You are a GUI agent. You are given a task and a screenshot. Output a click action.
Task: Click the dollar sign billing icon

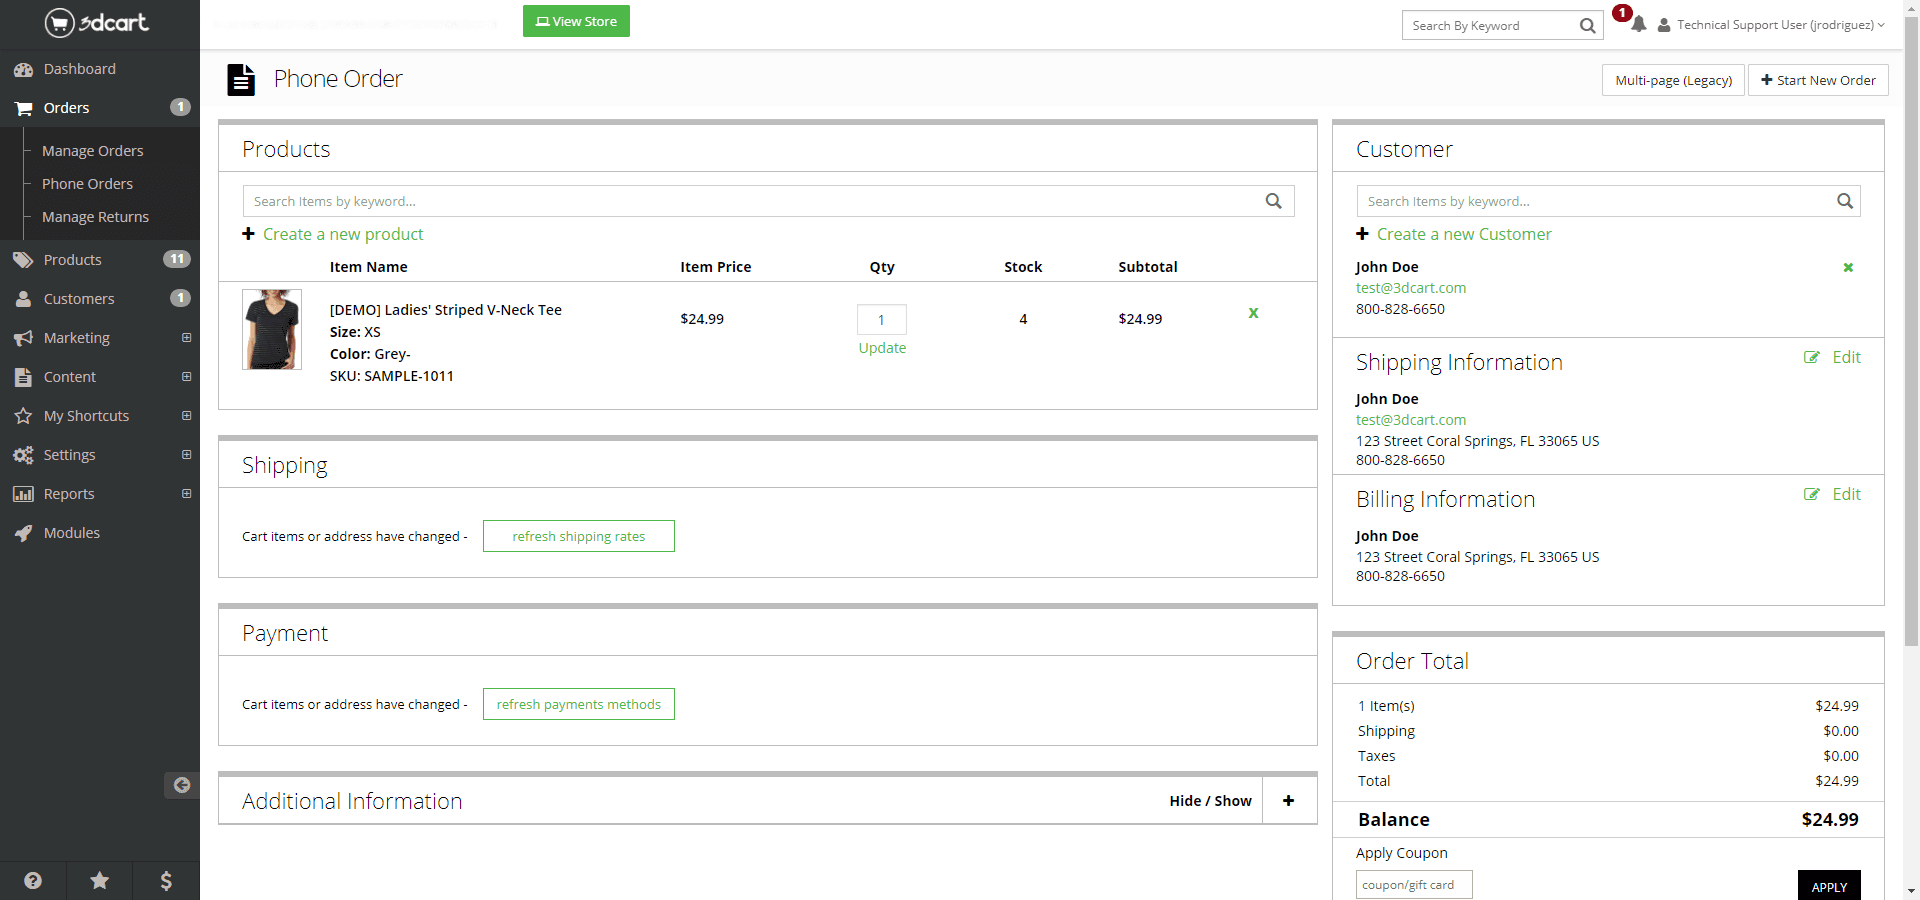click(166, 880)
